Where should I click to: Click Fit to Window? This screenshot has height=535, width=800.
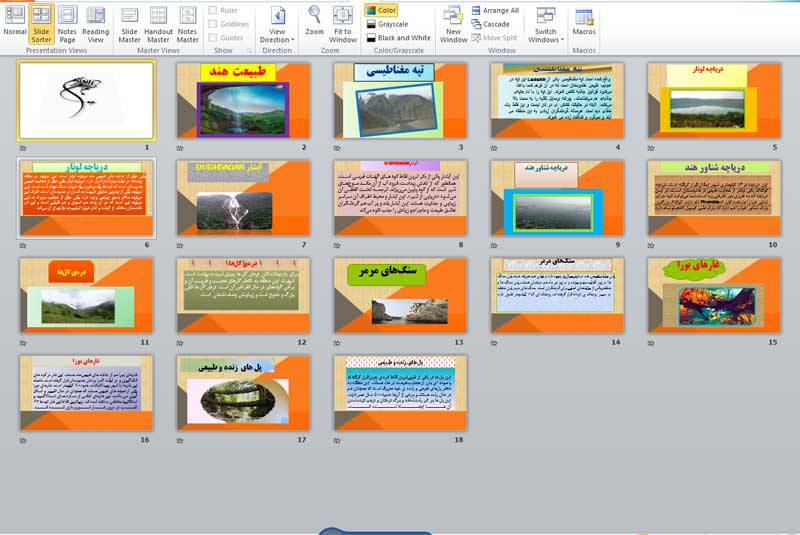coord(343,23)
